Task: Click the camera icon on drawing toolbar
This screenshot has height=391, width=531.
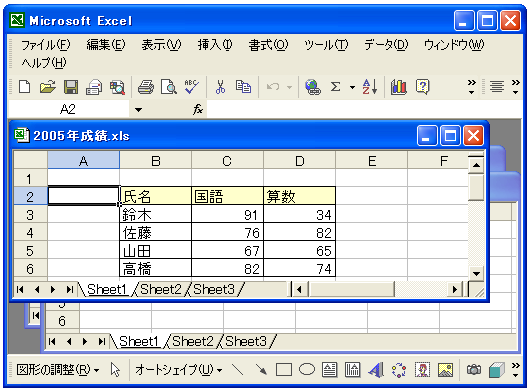Action: pos(474,370)
